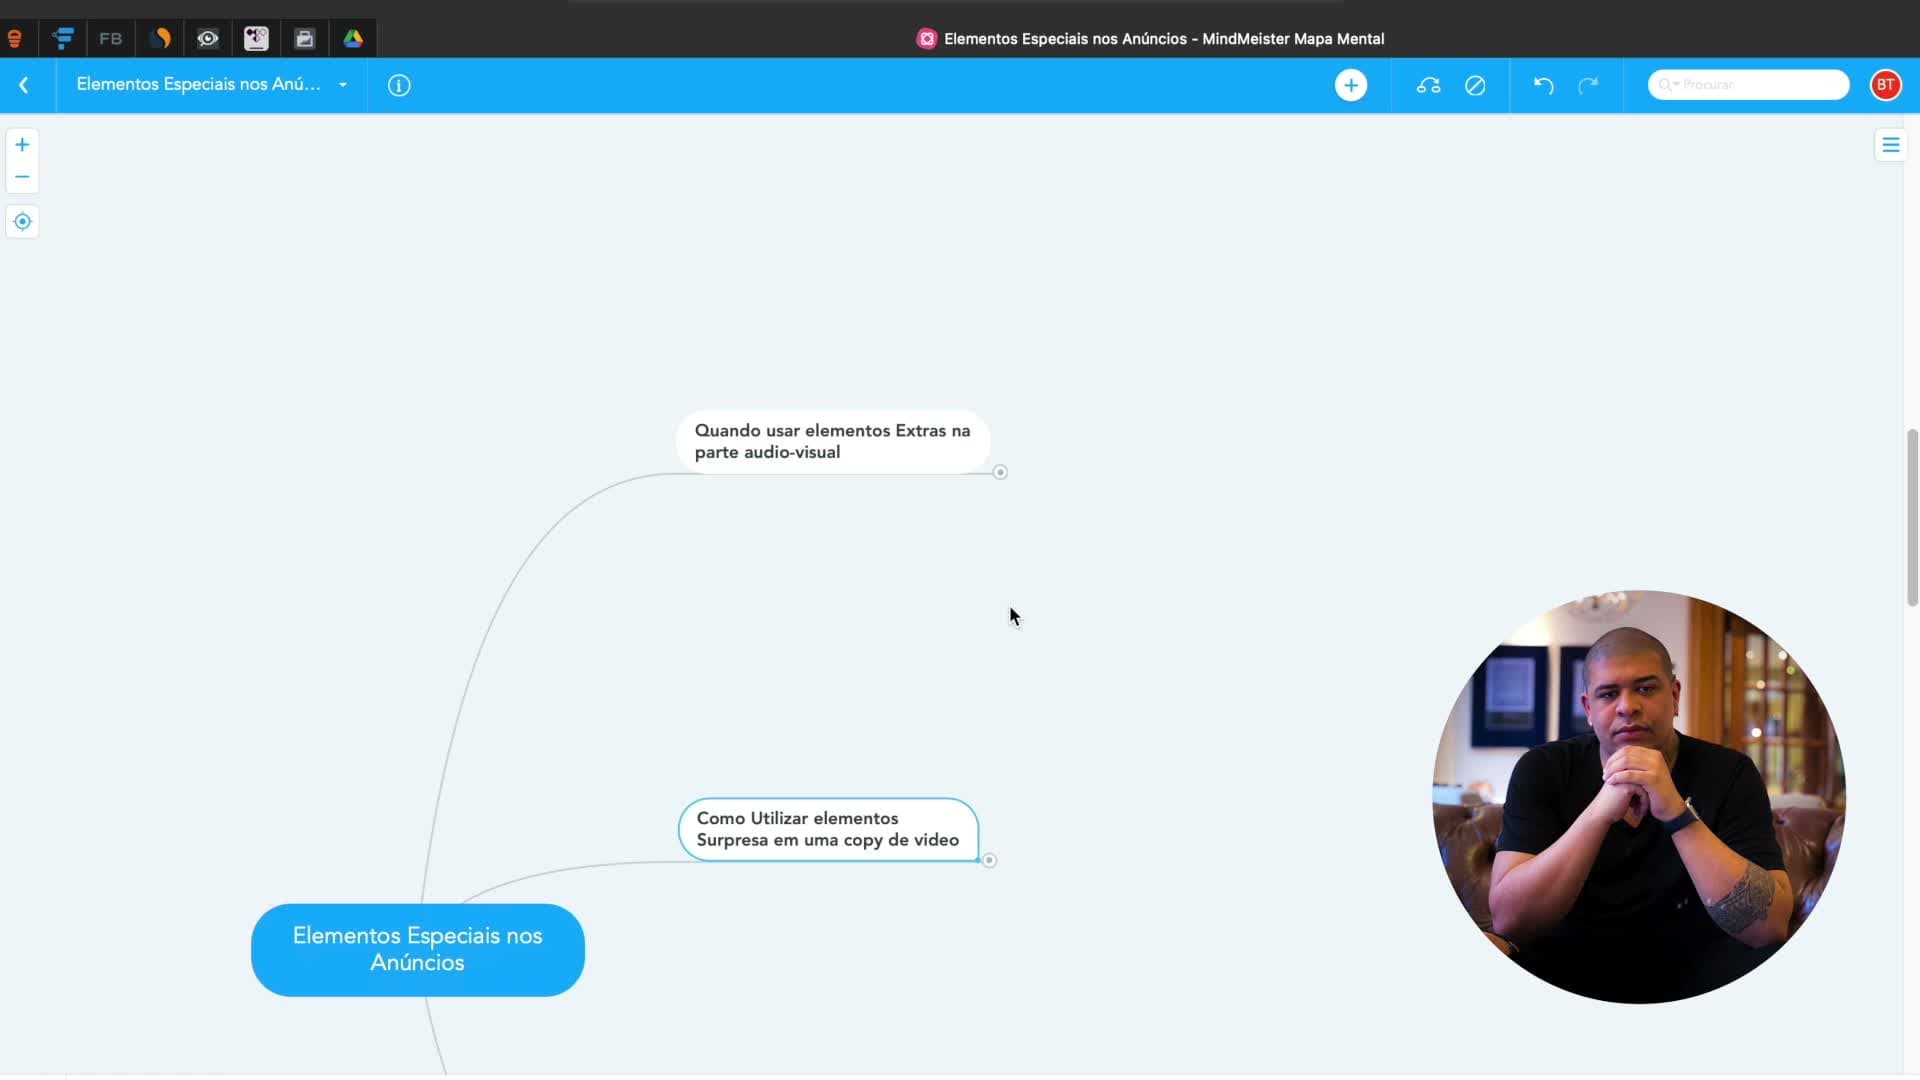Click the crossed-circle toolbar icon
This screenshot has width=1920, height=1080.
(1475, 85)
